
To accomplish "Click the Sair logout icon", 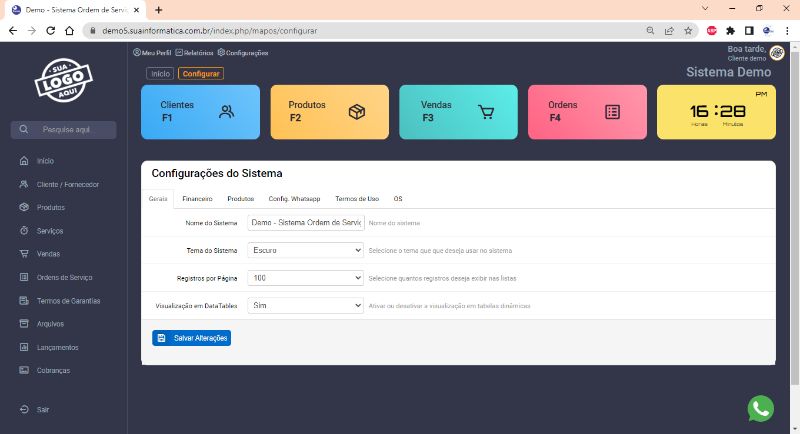I will tap(24, 409).
